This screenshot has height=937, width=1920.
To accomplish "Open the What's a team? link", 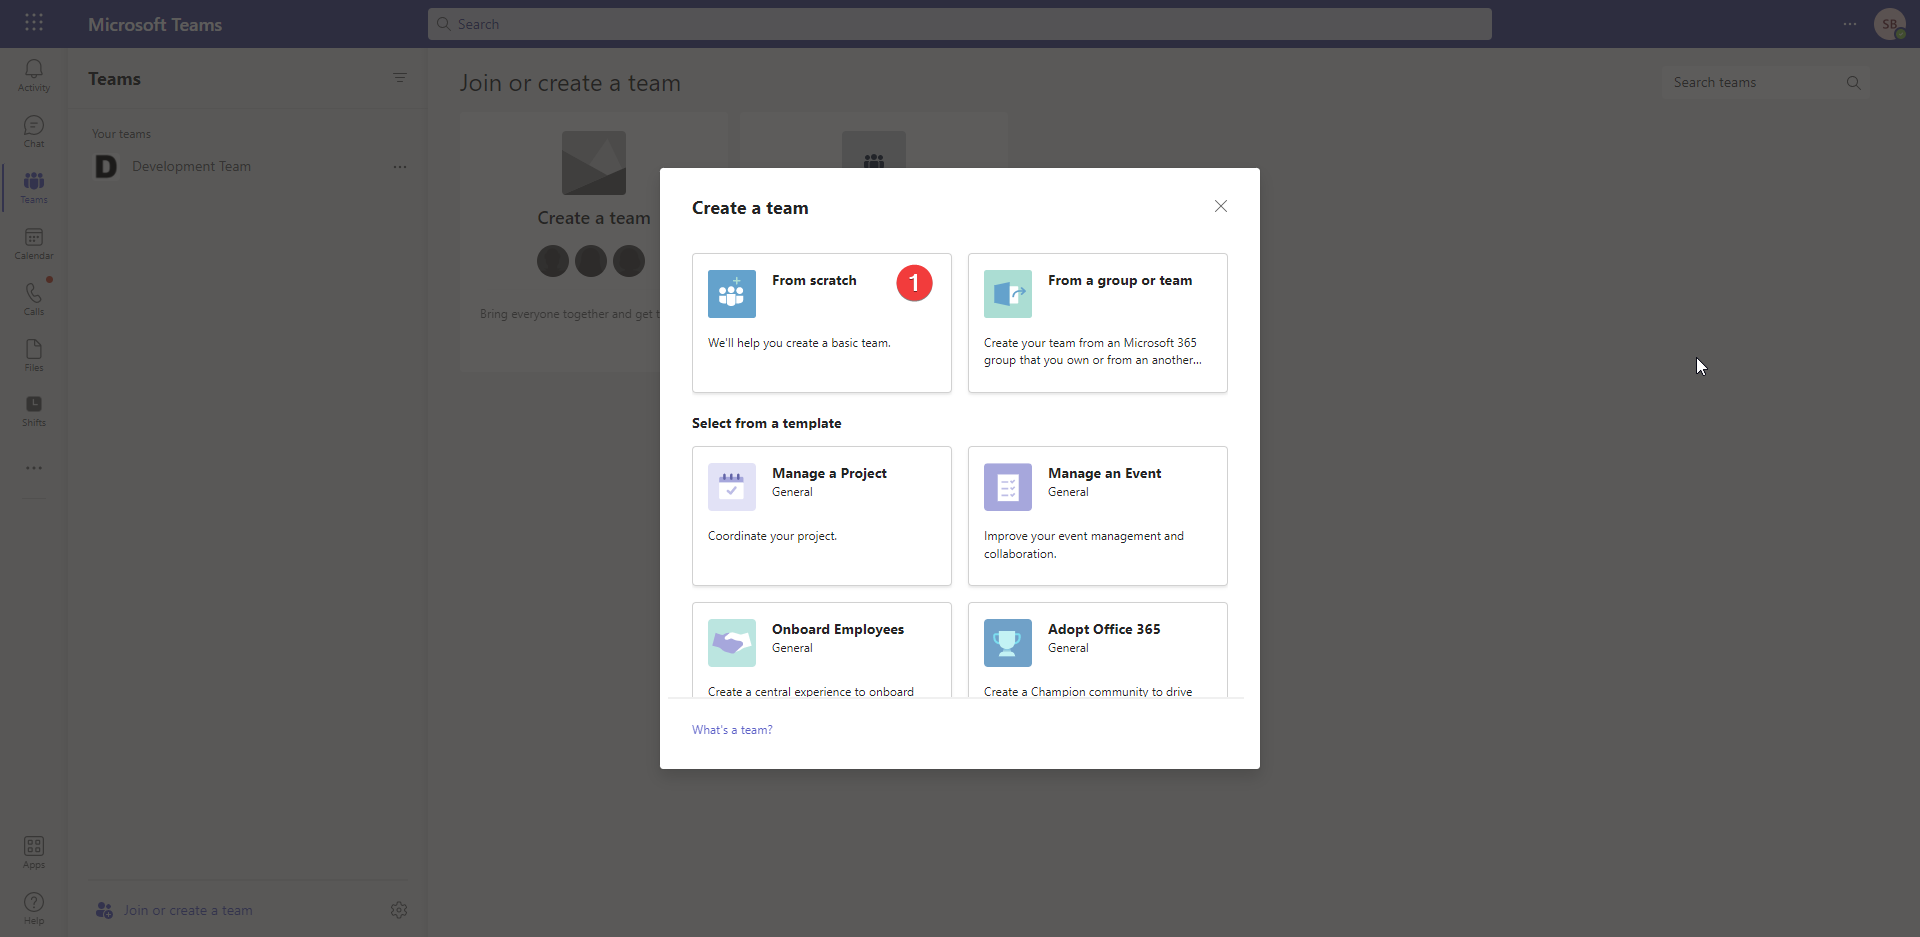I will [x=732, y=730].
